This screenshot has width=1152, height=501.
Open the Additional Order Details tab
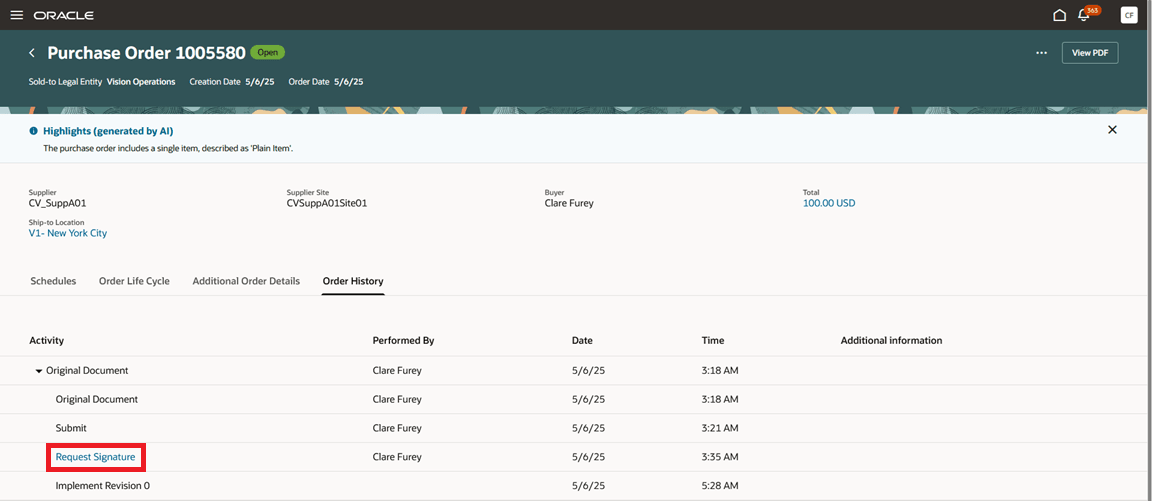(246, 281)
